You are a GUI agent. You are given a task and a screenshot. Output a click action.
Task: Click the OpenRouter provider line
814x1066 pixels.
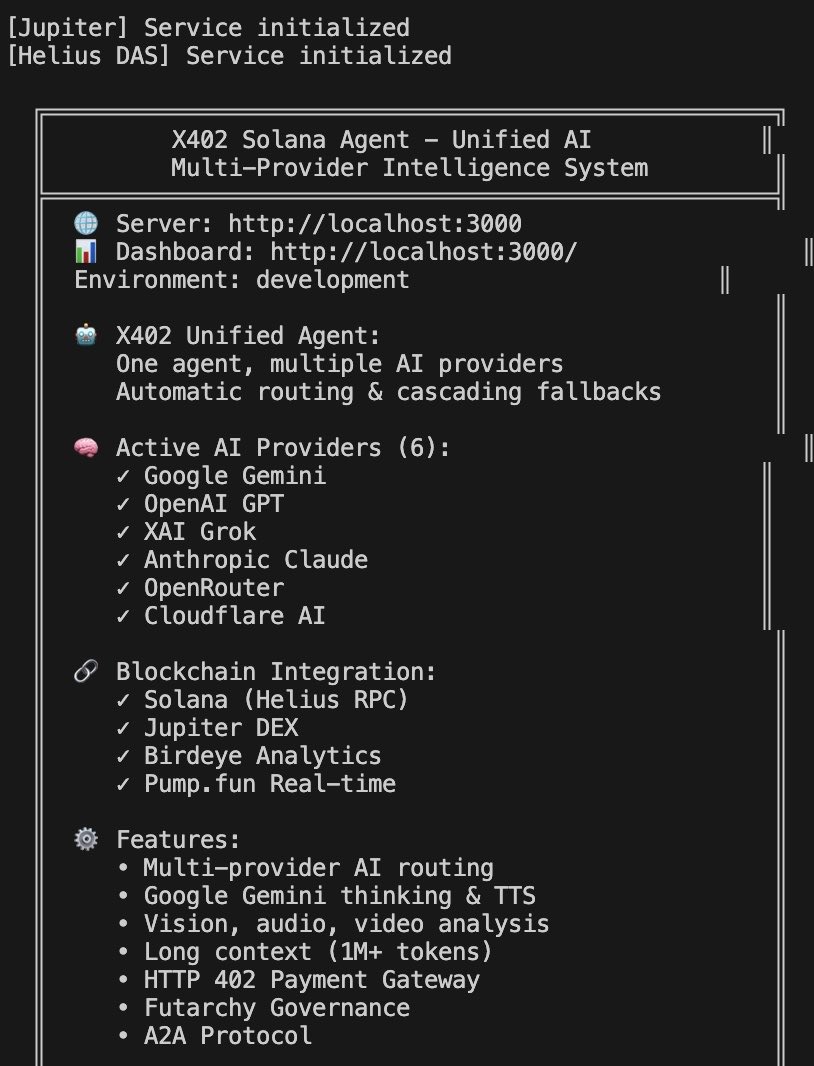(214, 588)
